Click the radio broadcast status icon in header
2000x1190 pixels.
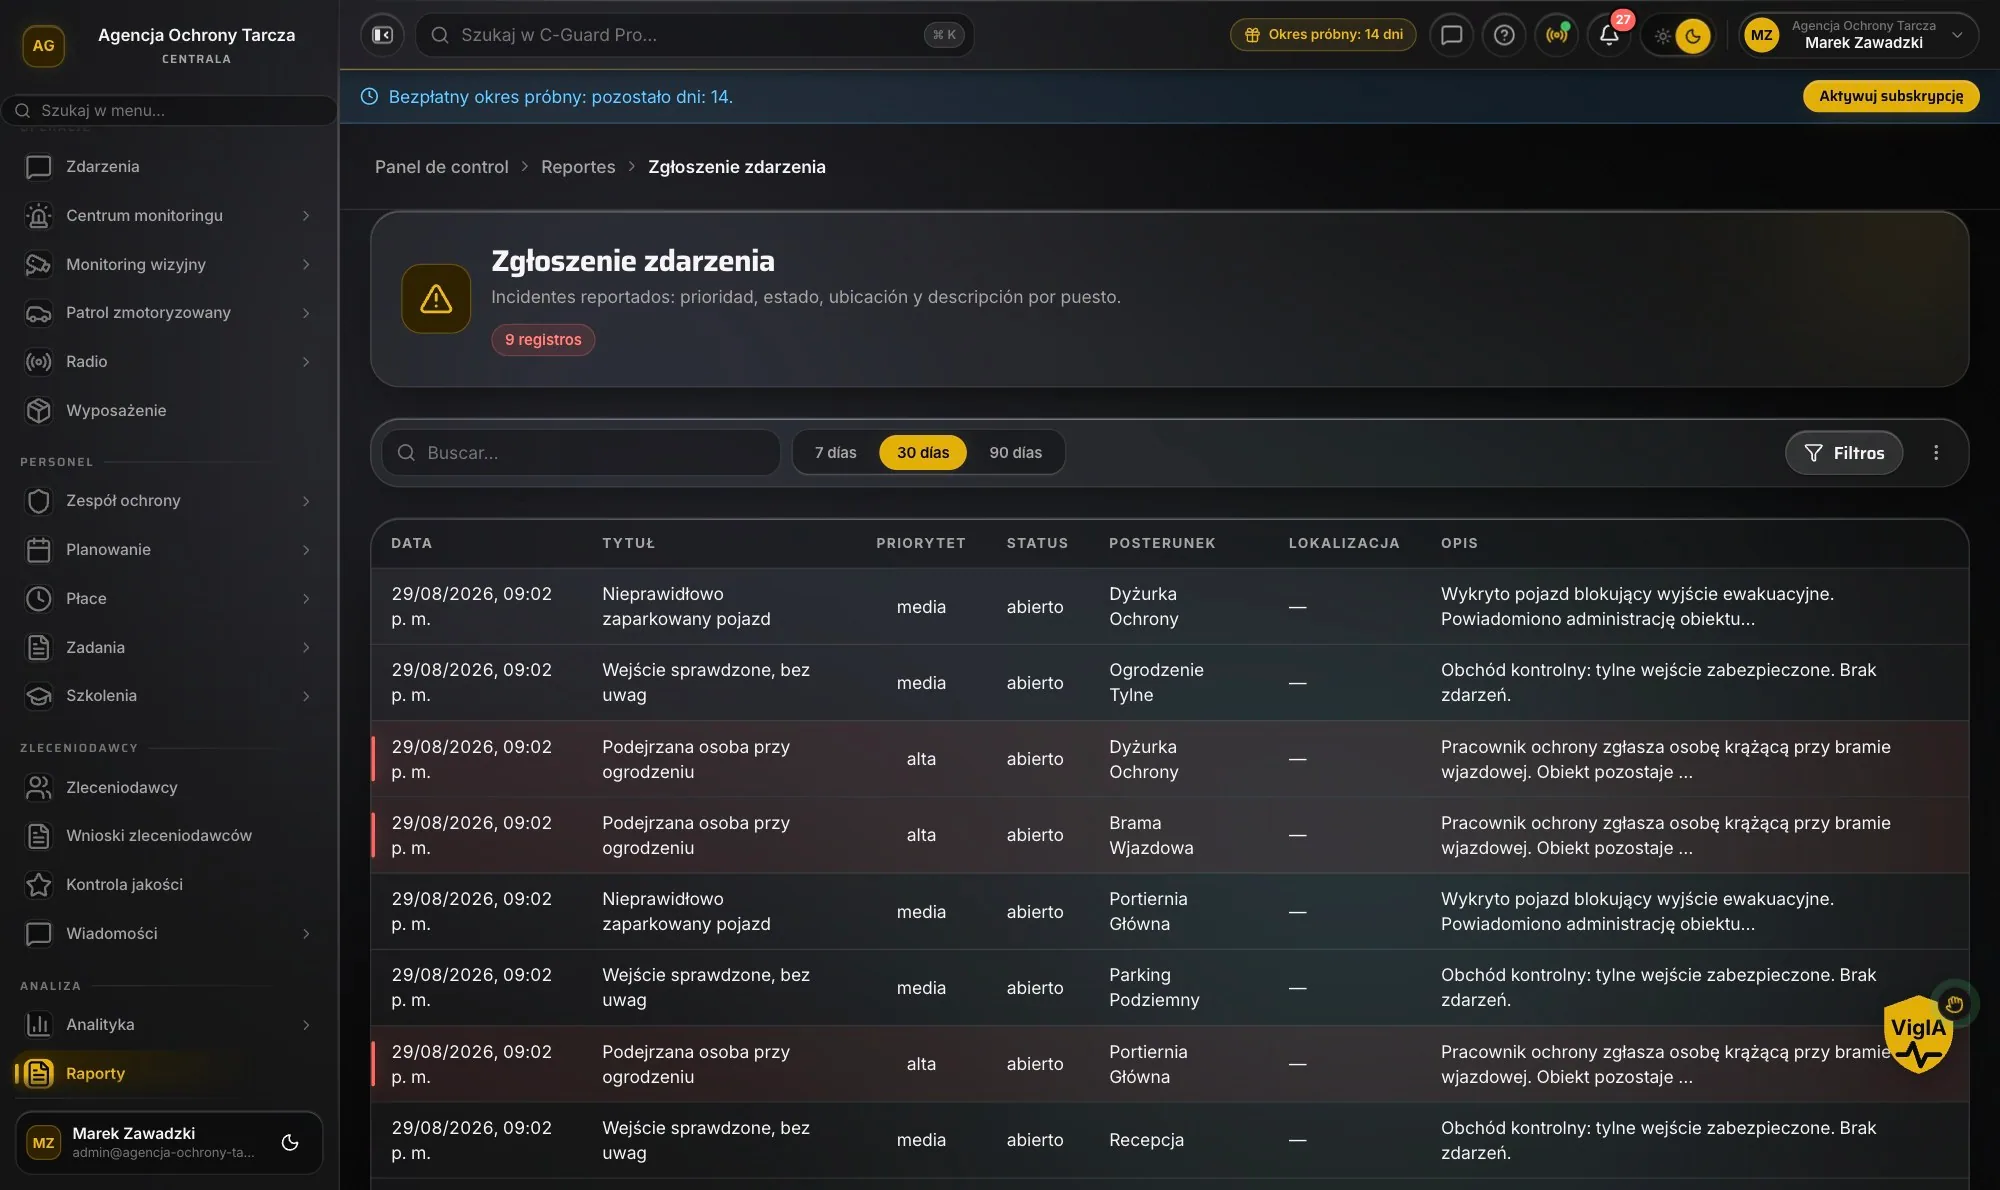coord(1557,35)
